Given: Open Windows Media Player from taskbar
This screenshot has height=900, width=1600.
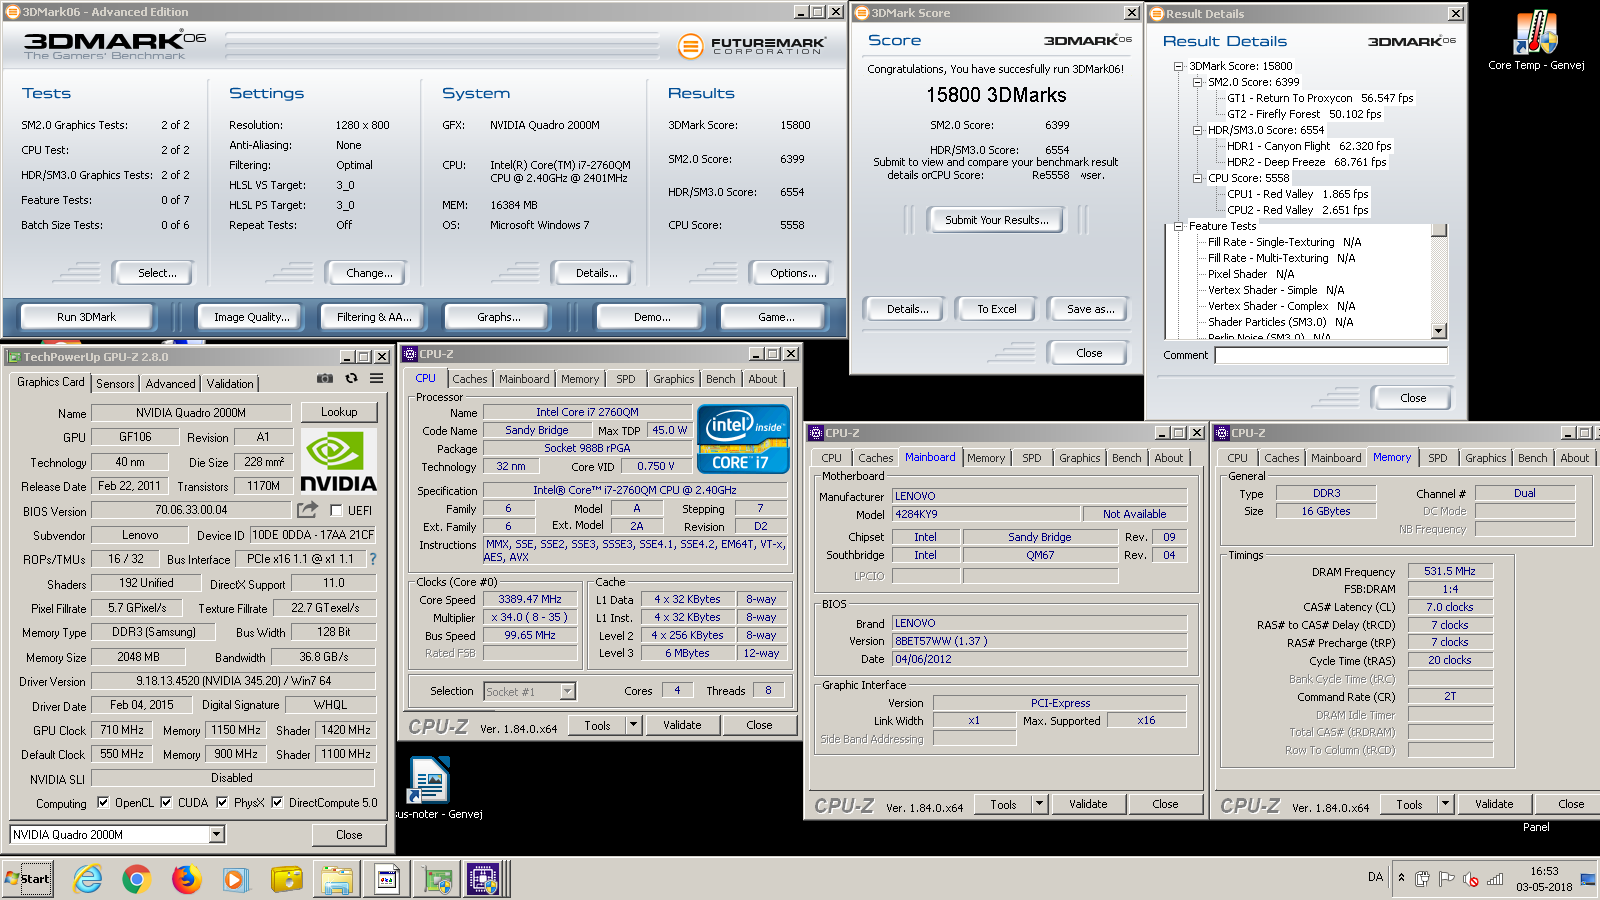Looking at the screenshot, I should tap(235, 879).
